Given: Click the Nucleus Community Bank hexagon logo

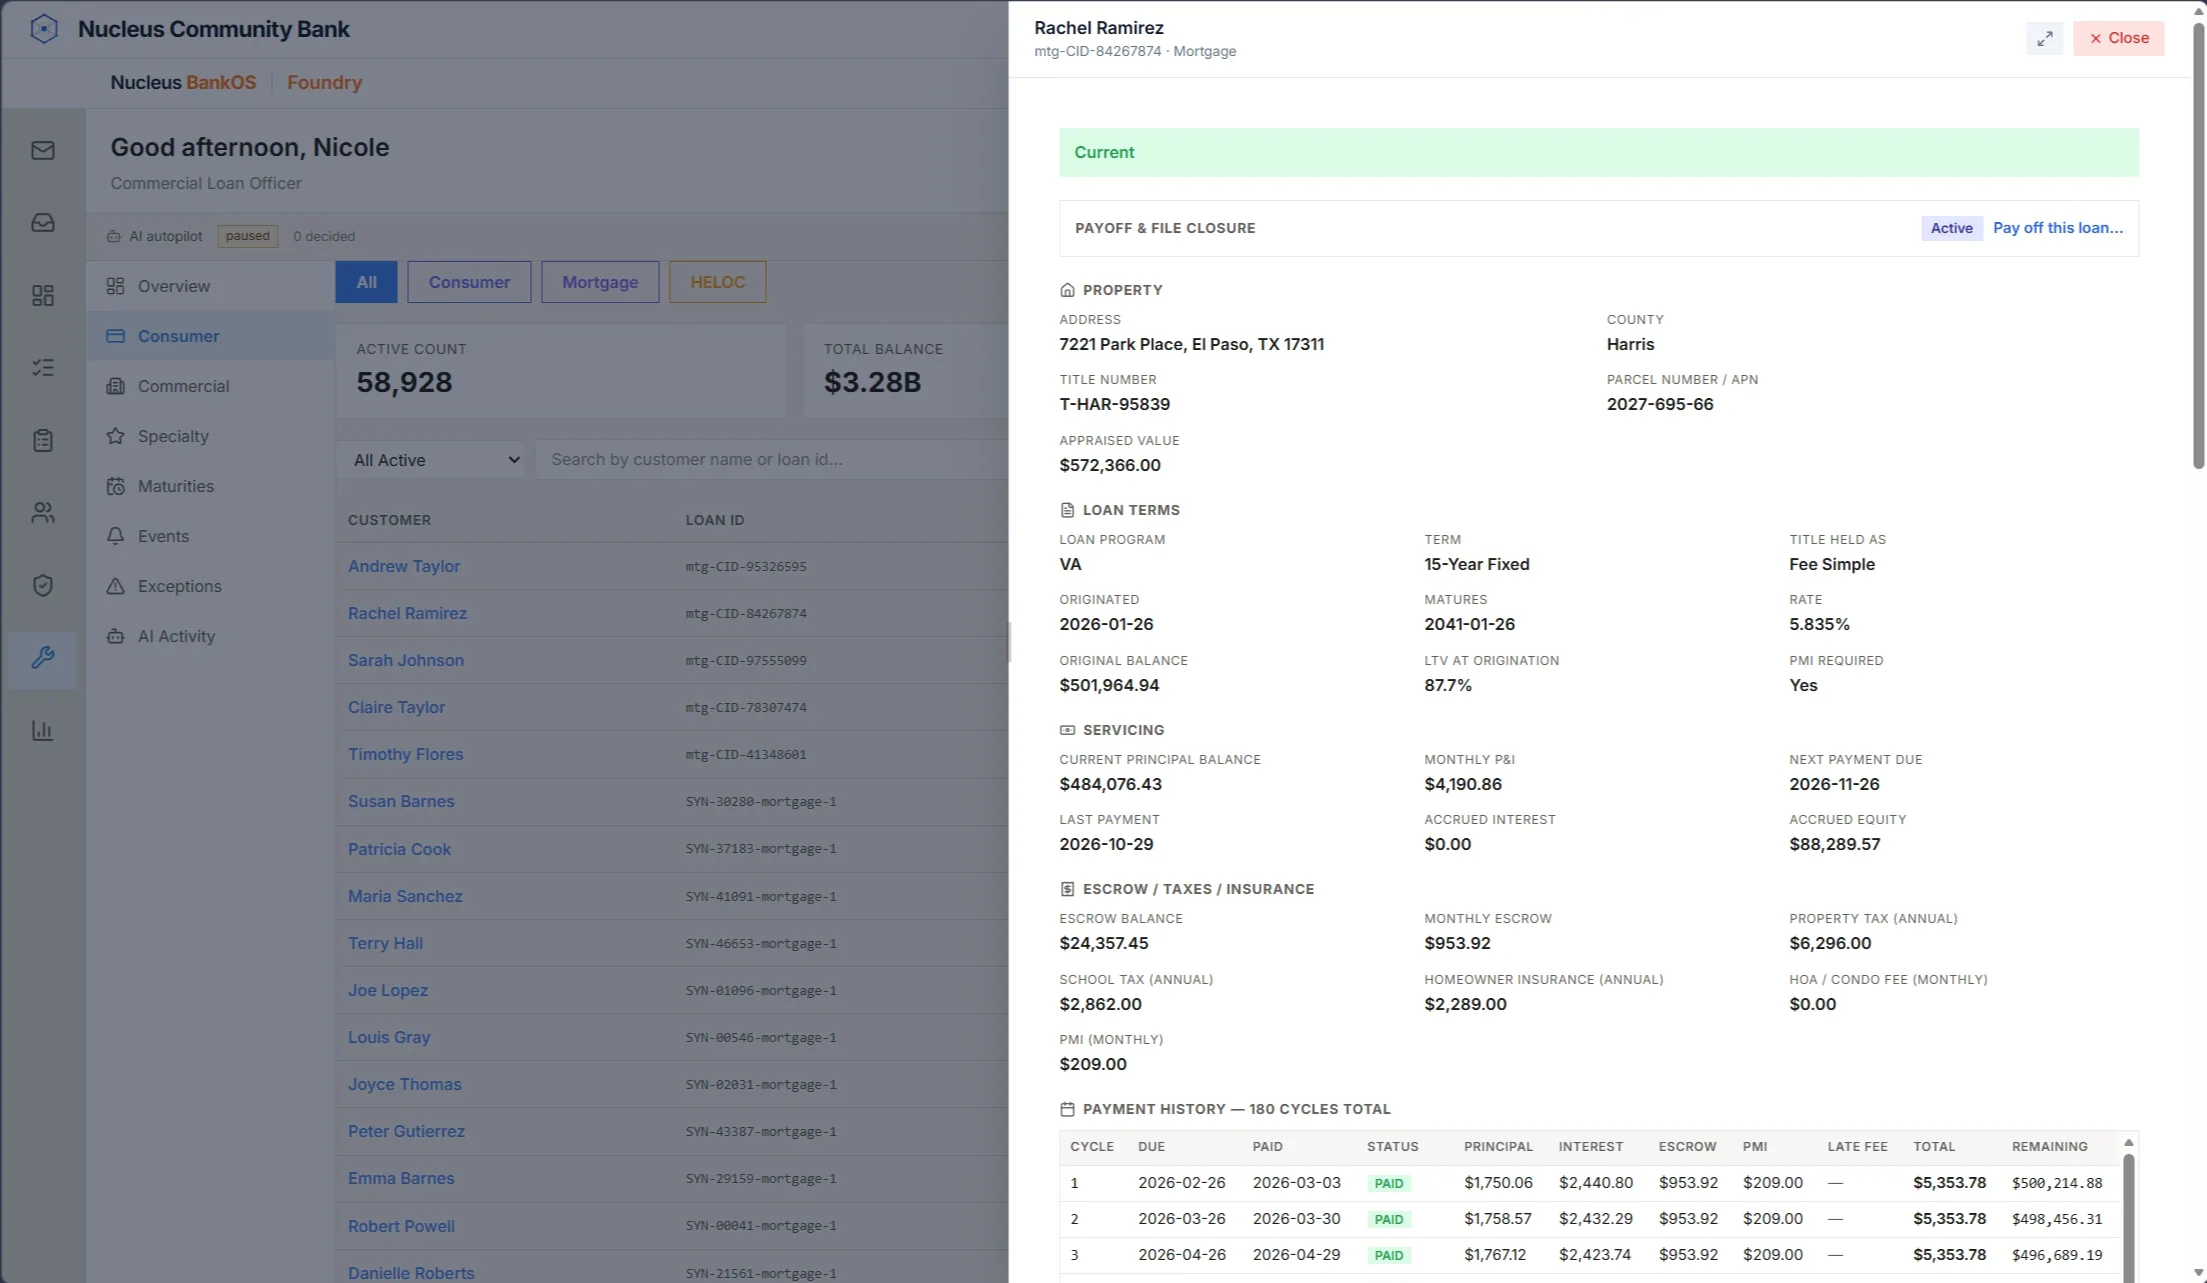Looking at the screenshot, I should point(44,29).
